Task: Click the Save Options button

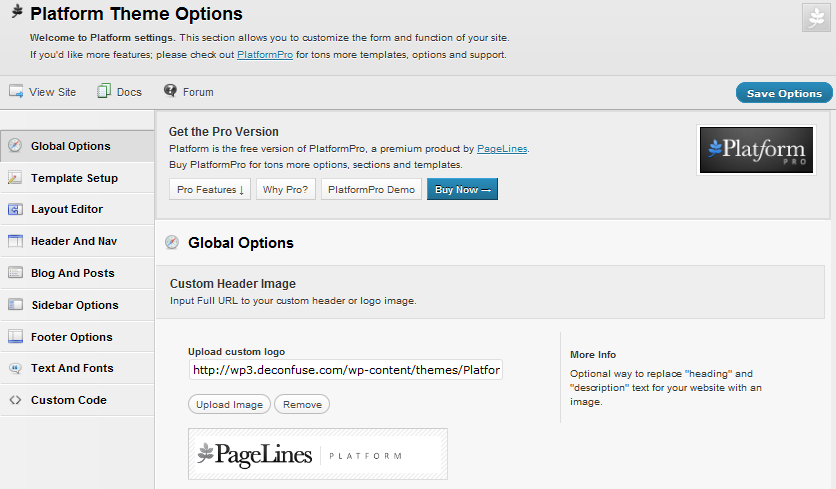Action: coord(784,93)
